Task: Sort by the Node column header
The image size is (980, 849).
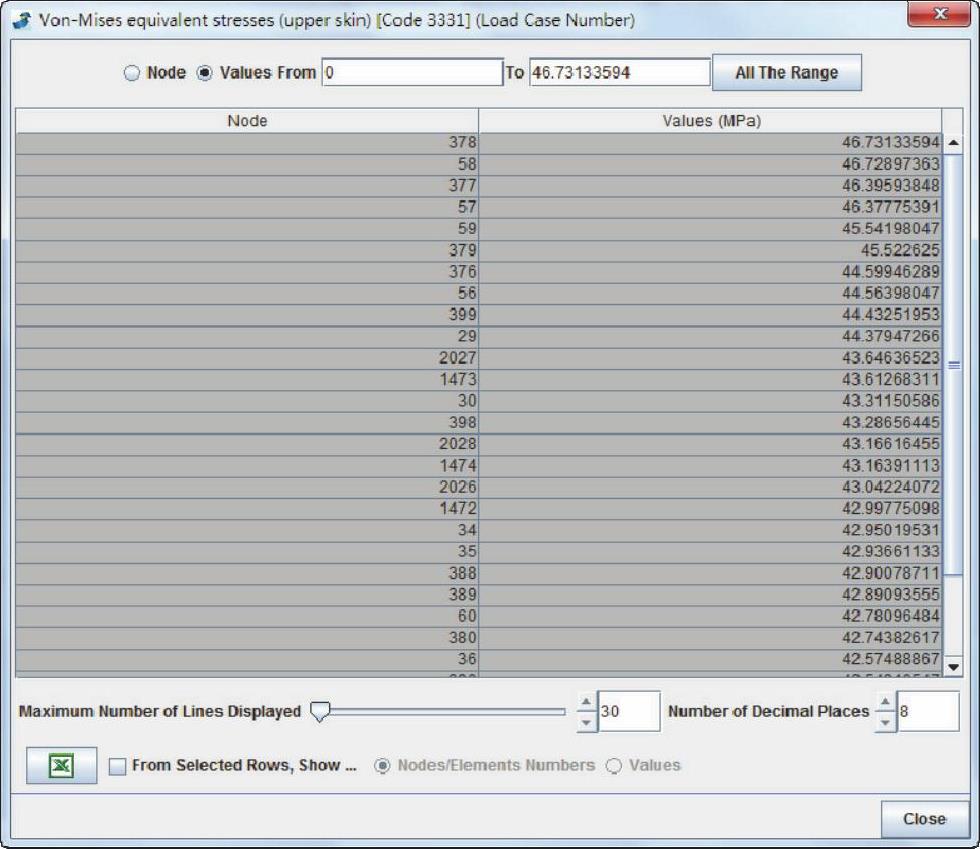Action: [x=247, y=121]
